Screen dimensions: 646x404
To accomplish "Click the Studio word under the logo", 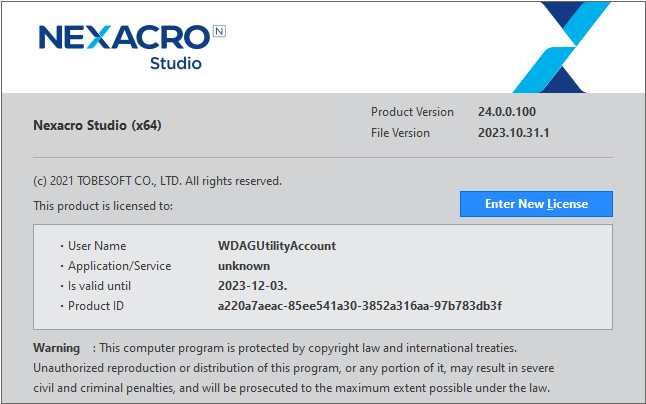I will point(175,64).
